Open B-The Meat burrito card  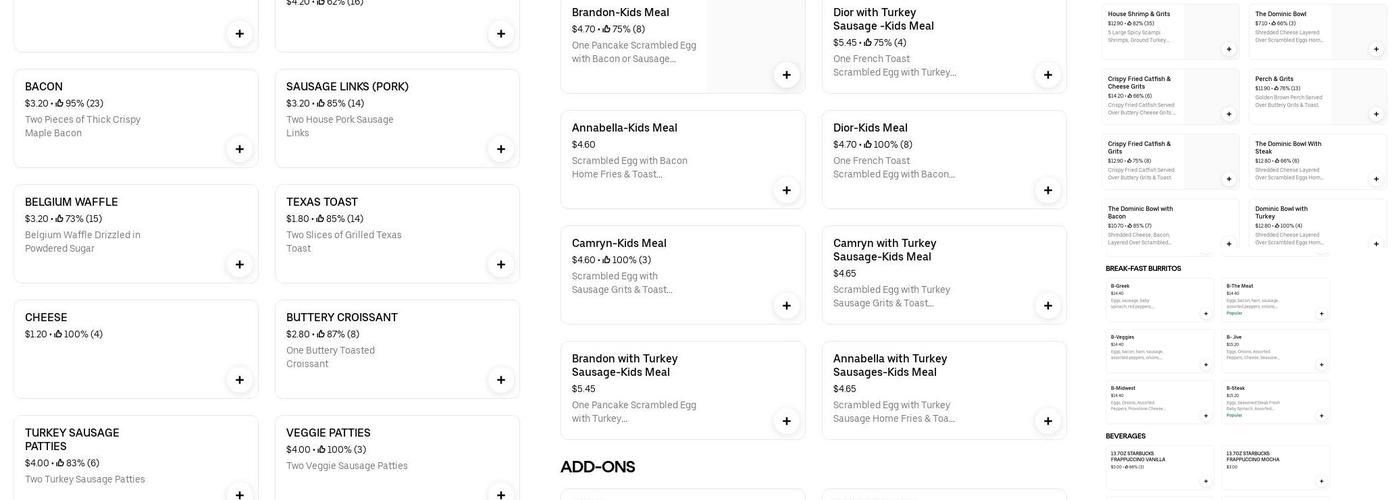pyautogui.click(x=1275, y=298)
